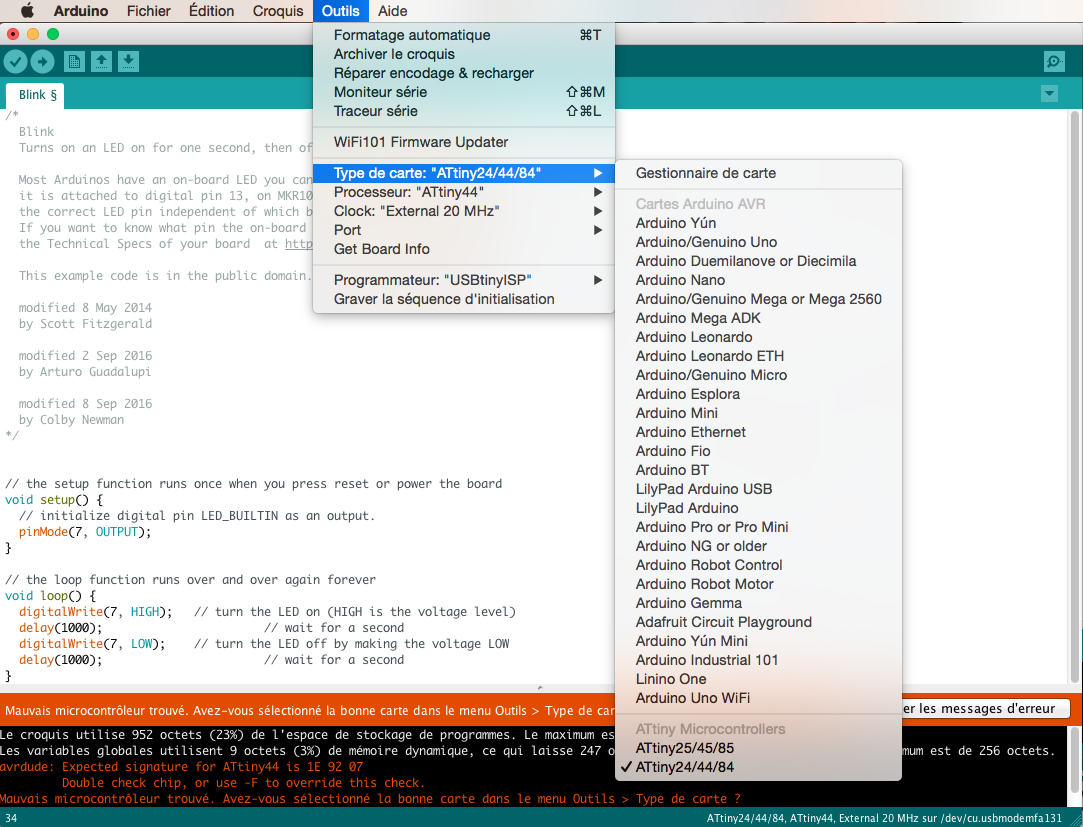Select checked ATtiny24/44/84 board

[758, 768]
